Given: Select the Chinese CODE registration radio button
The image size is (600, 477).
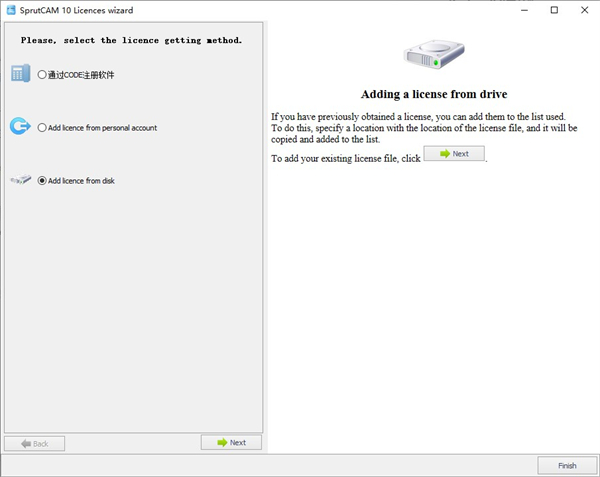Looking at the screenshot, I should coord(42,75).
